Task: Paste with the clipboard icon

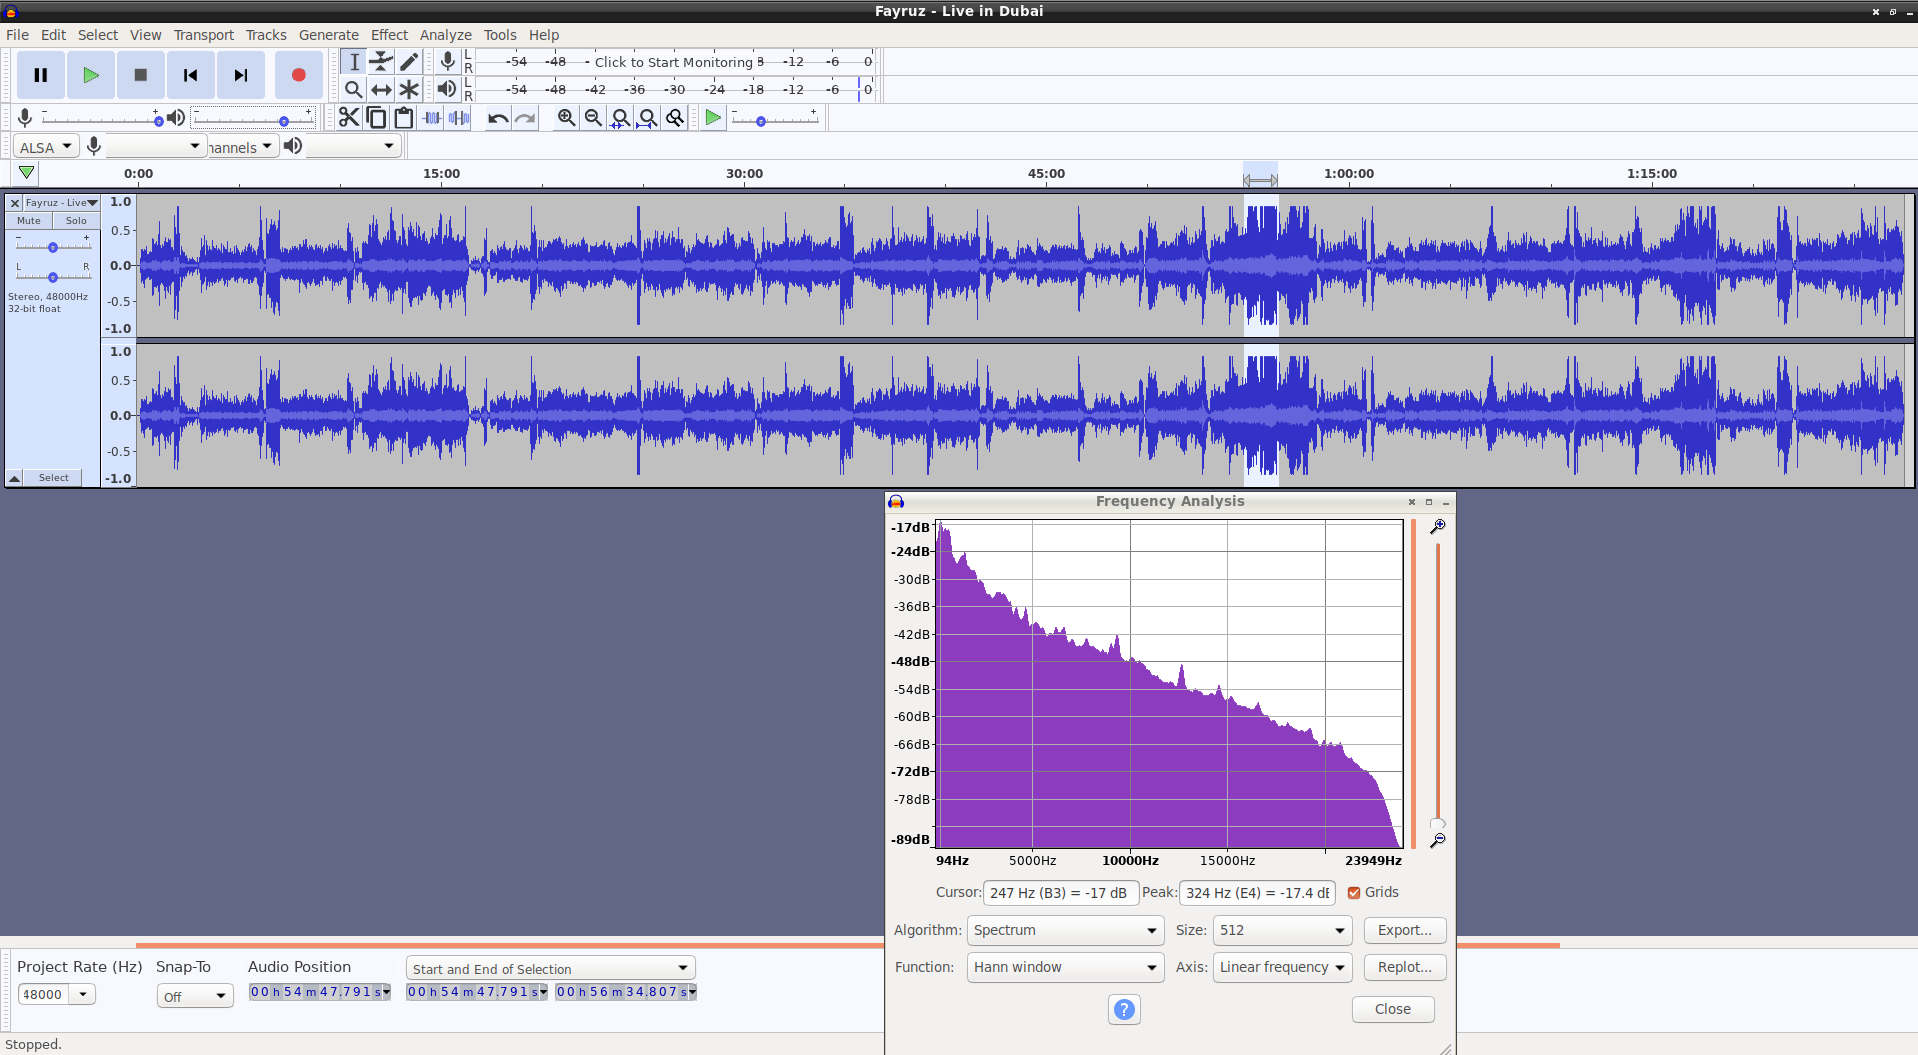Action: coord(404,118)
